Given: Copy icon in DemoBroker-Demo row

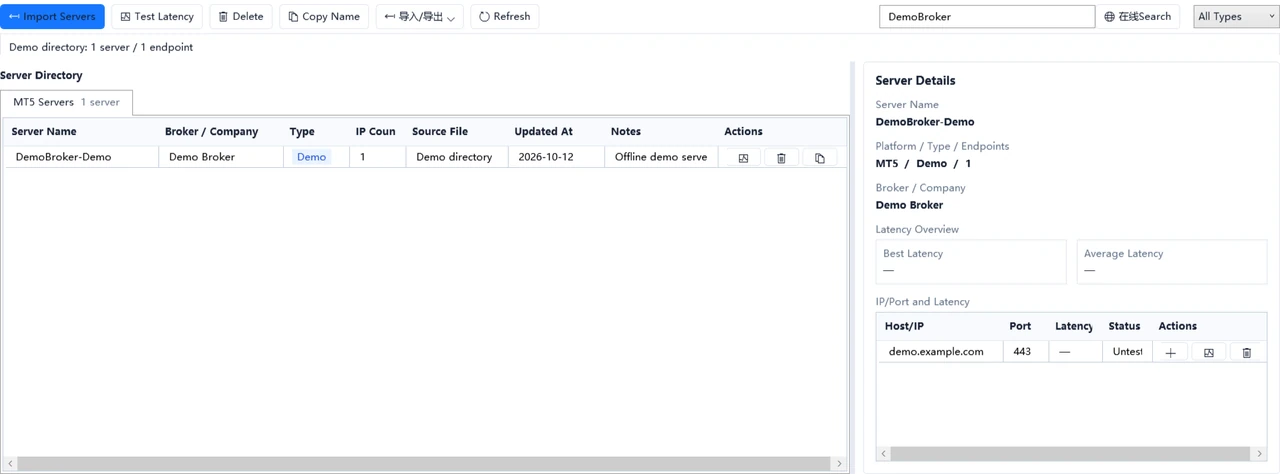Looking at the screenshot, I should [819, 158].
